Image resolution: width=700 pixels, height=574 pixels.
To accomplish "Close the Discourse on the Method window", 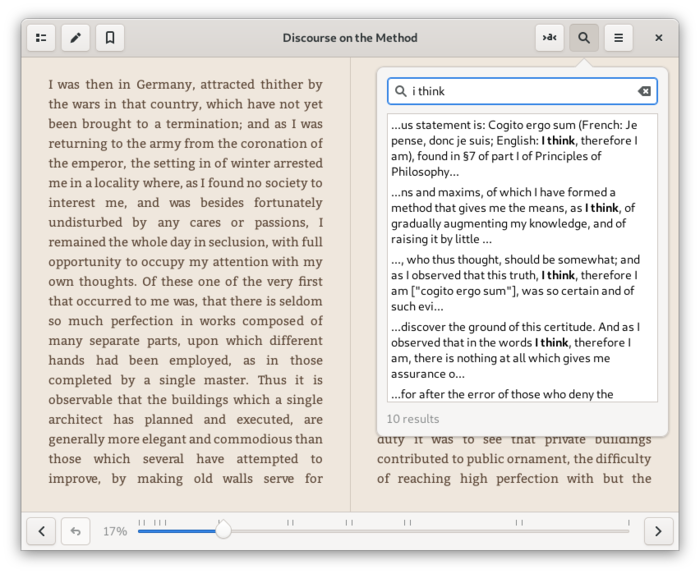I will [x=658, y=38].
